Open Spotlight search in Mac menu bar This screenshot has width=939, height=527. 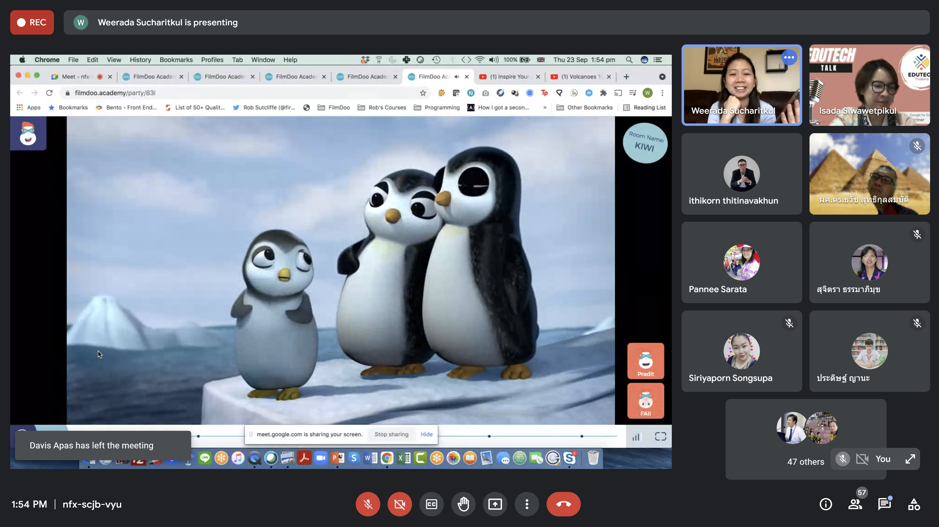[x=629, y=60]
